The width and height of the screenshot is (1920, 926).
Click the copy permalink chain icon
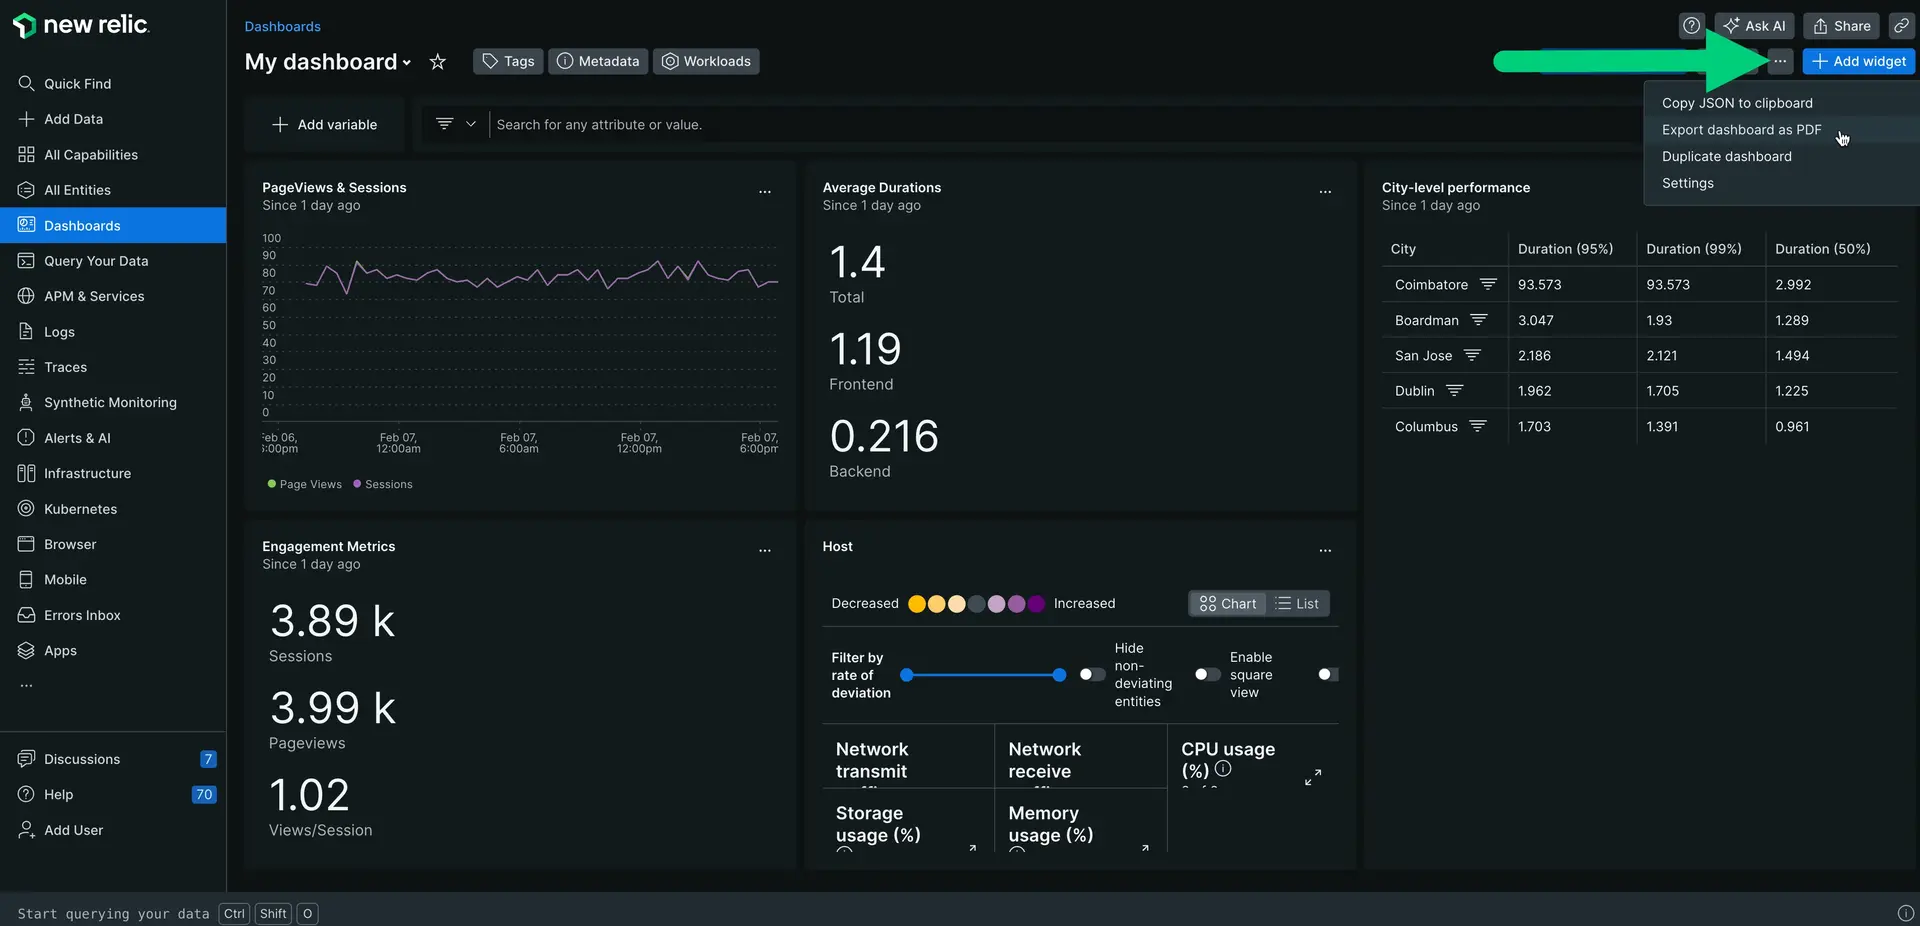(x=1901, y=26)
